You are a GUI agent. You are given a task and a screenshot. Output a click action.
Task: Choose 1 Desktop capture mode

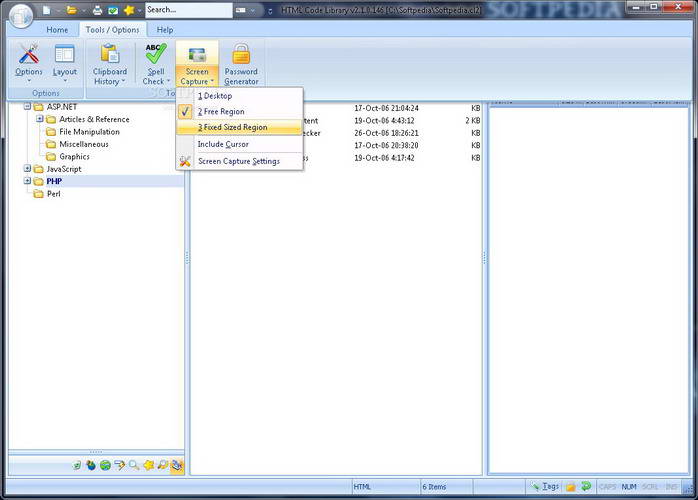pos(239,96)
